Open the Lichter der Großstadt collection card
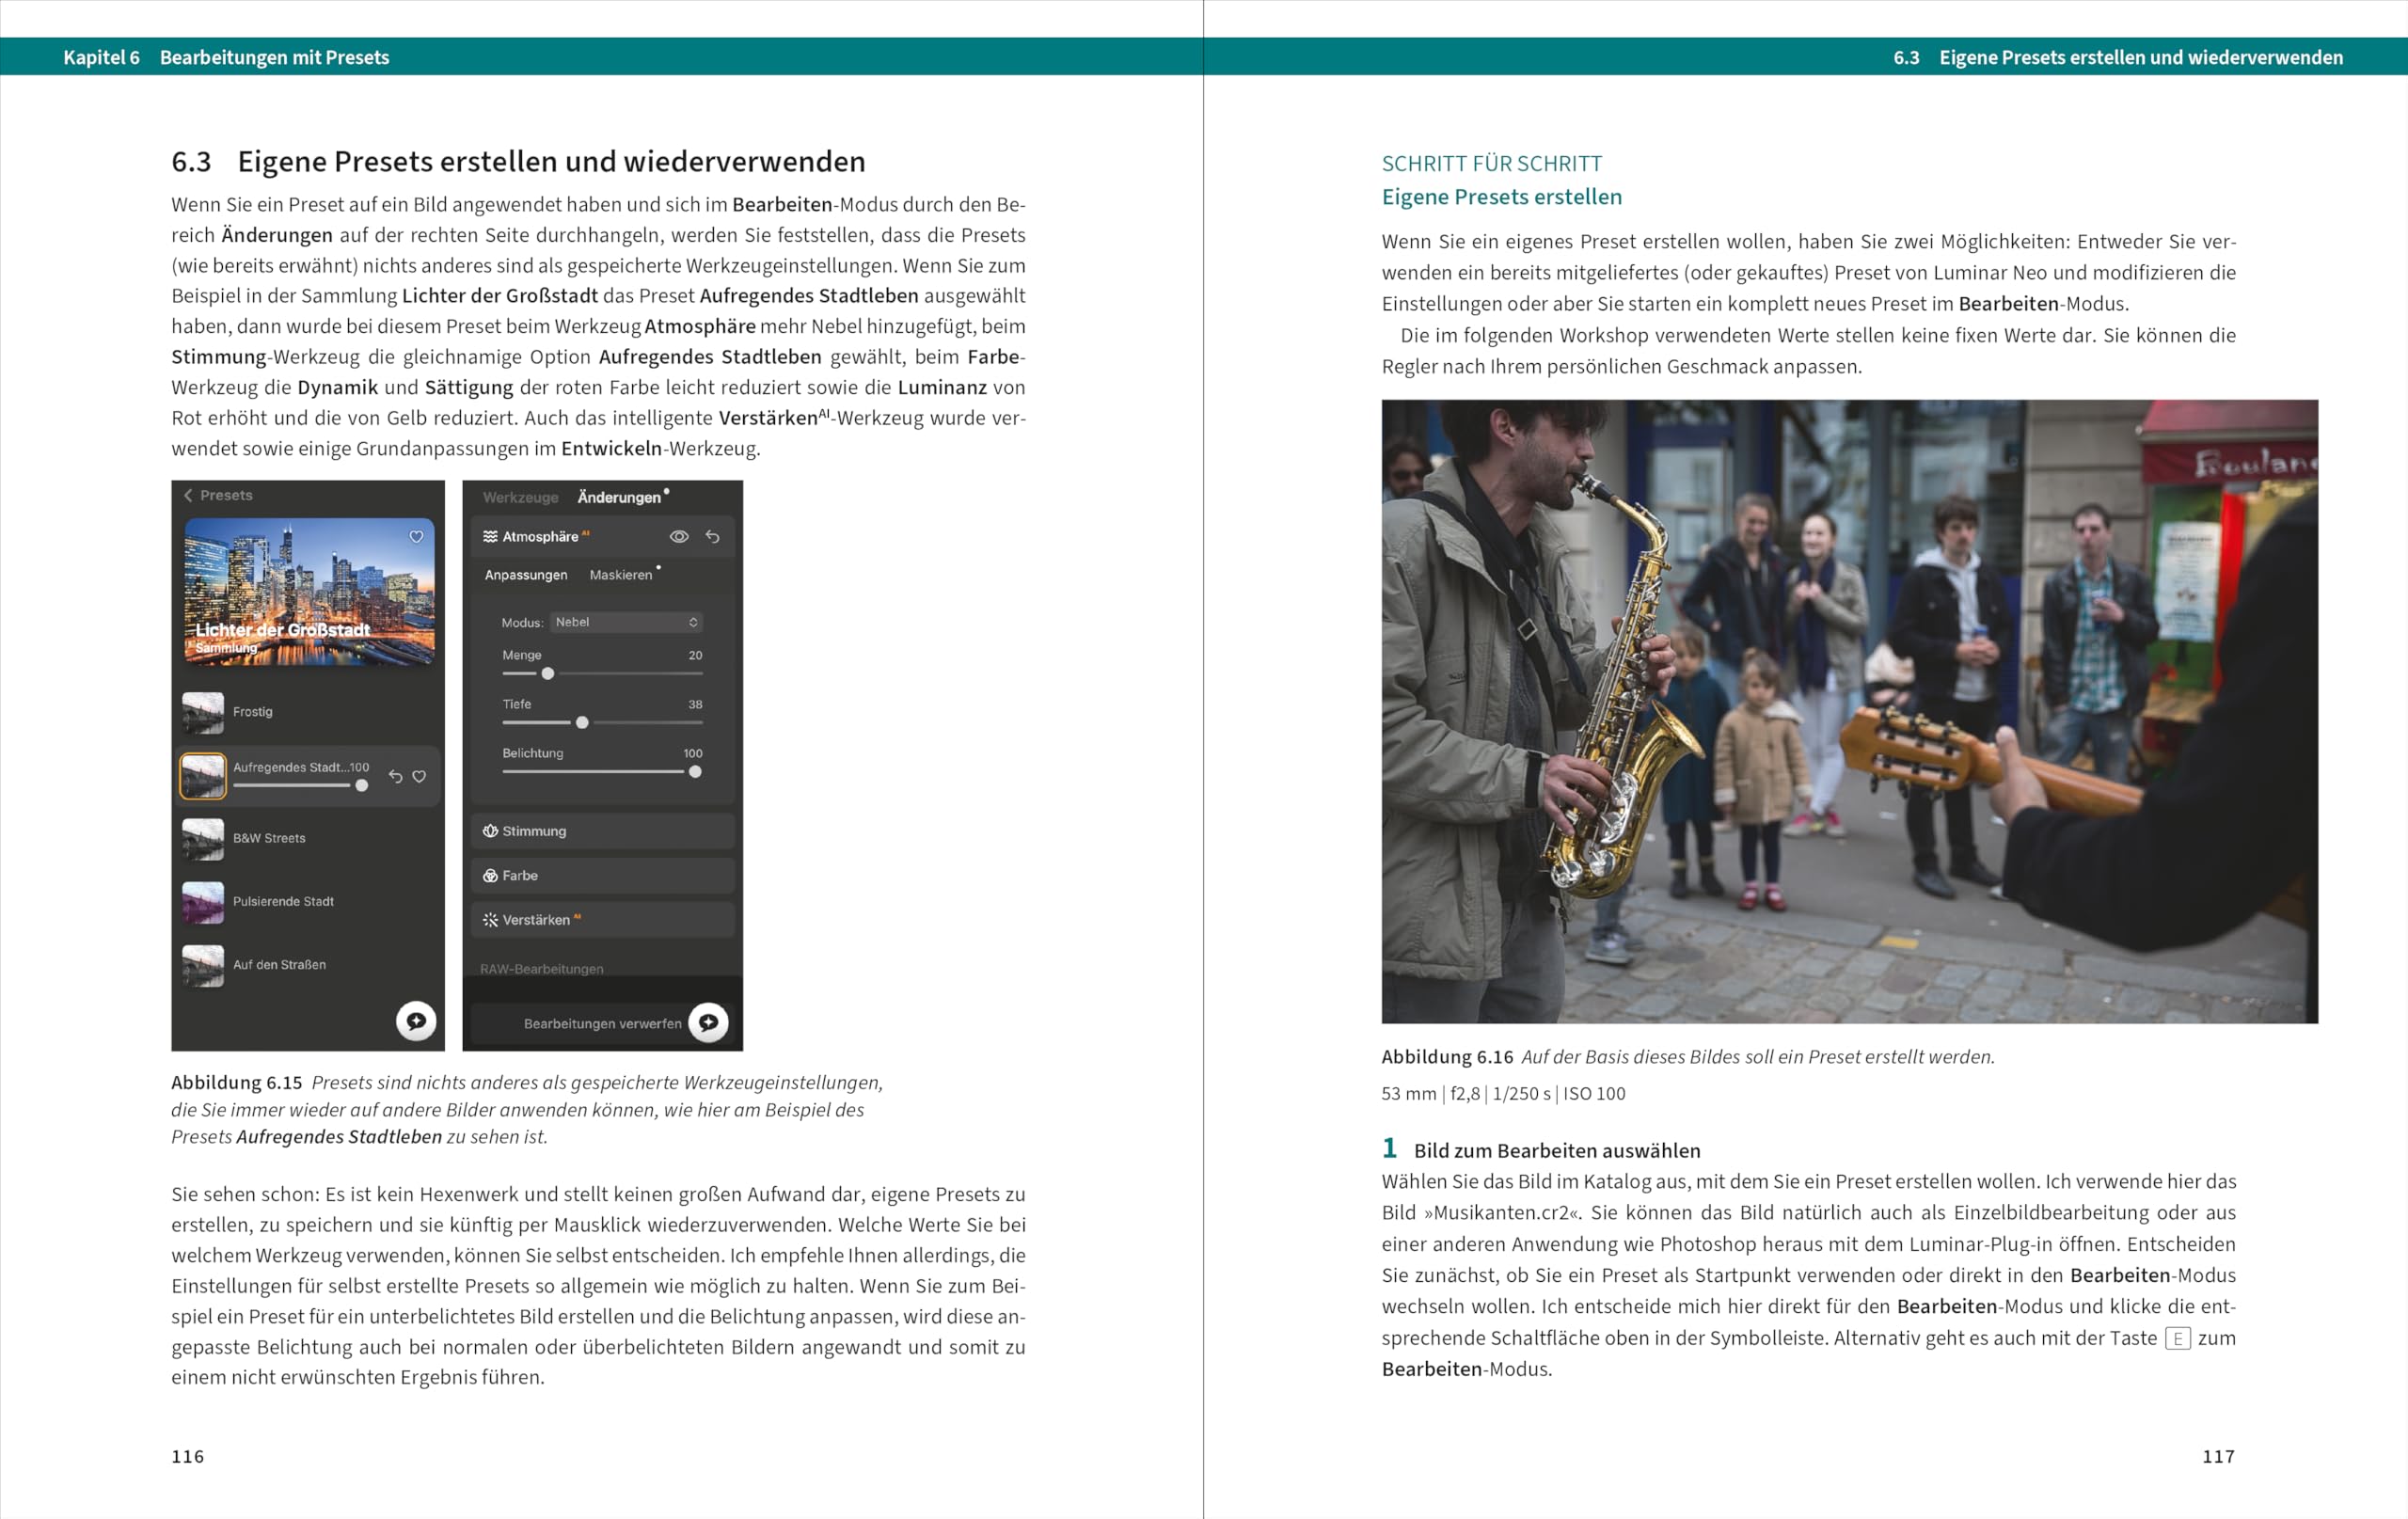The height and width of the screenshot is (1519, 2408). pos(309,592)
